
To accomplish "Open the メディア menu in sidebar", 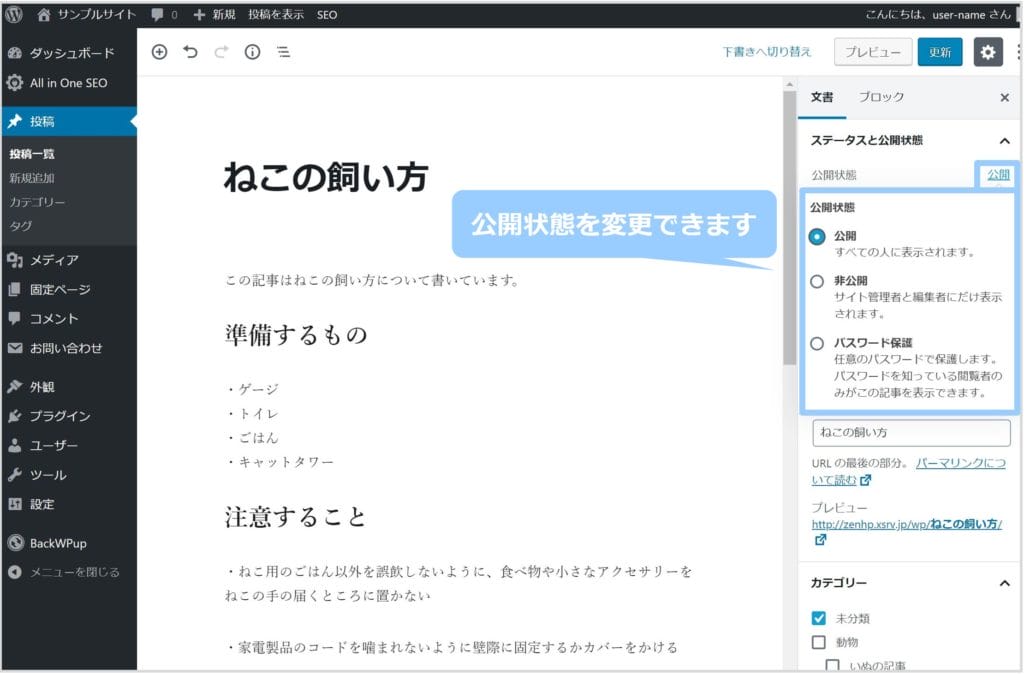I will [x=54, y=260].
